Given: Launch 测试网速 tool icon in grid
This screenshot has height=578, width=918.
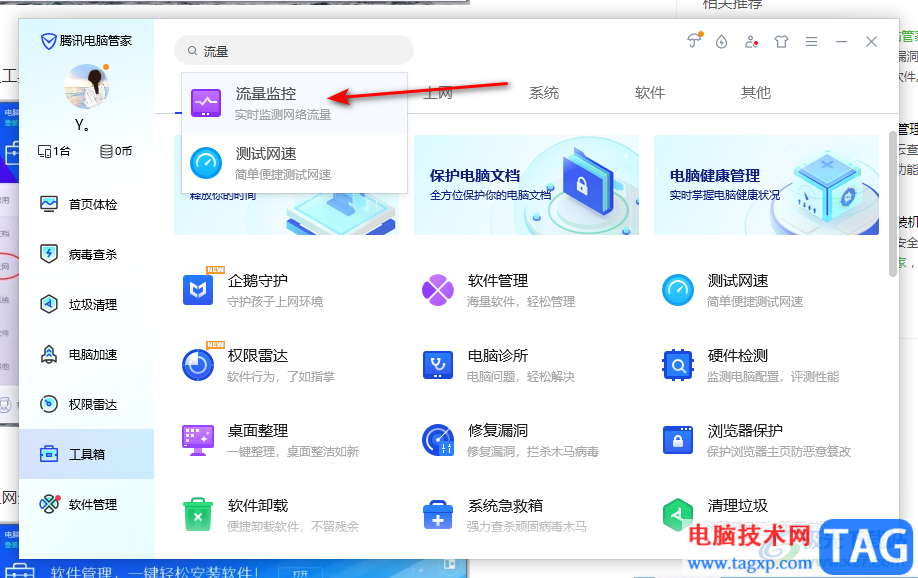Looking at the screenshot, I should [678, 290].
